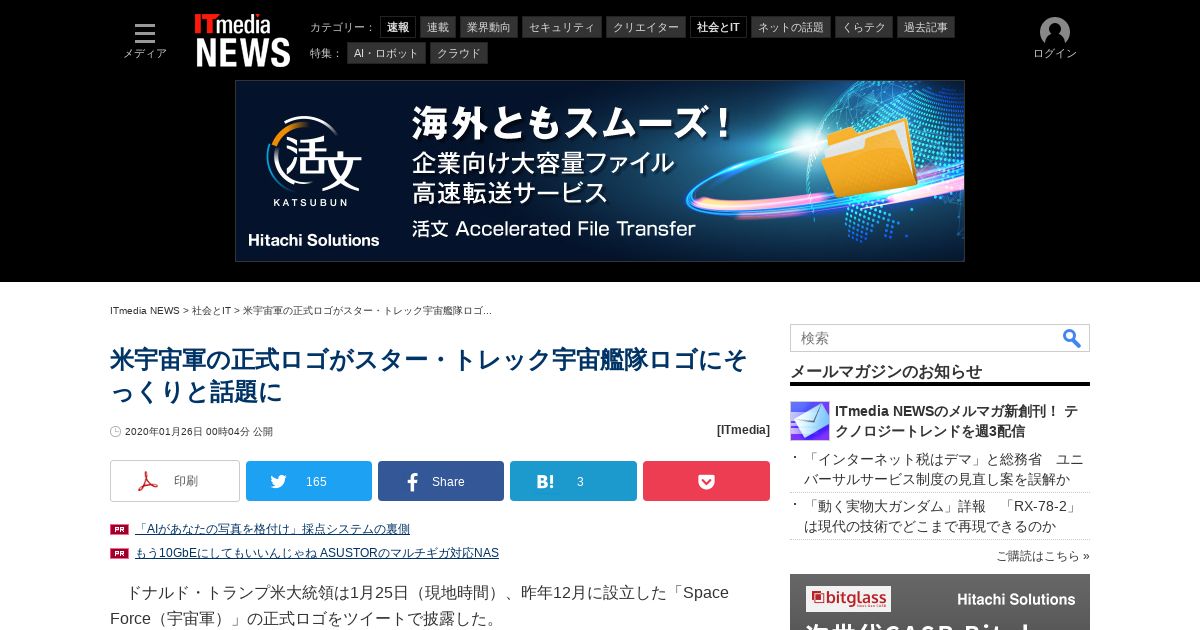The height and width of the screenshot is (630, 1200).
Task: Click the PR badge beside ASUSTOR link
Action: pyautogui.click(x=119, y=553)
